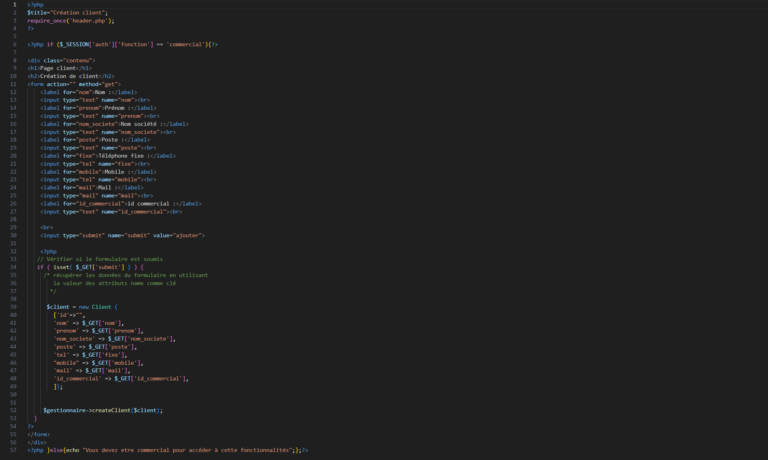This screenshot has width=768, height=460.
Task: Click the 'nom' => $_GET['nom'] entry
Action: click(x=89, y=323)
